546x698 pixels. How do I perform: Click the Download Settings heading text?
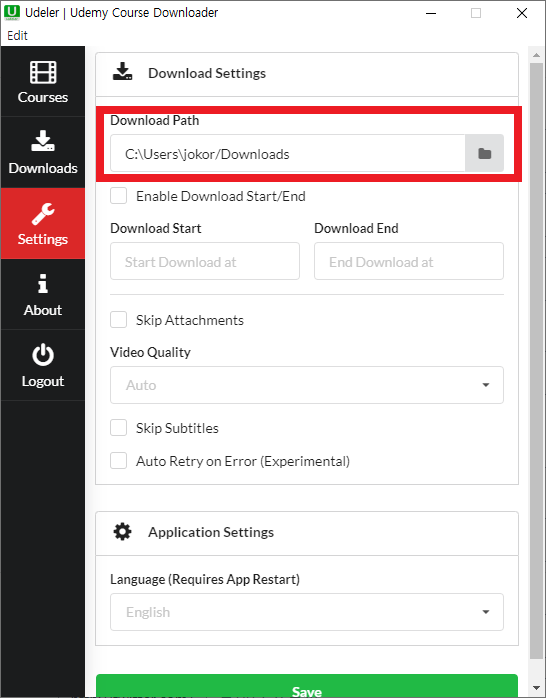[x=207, y=73]
